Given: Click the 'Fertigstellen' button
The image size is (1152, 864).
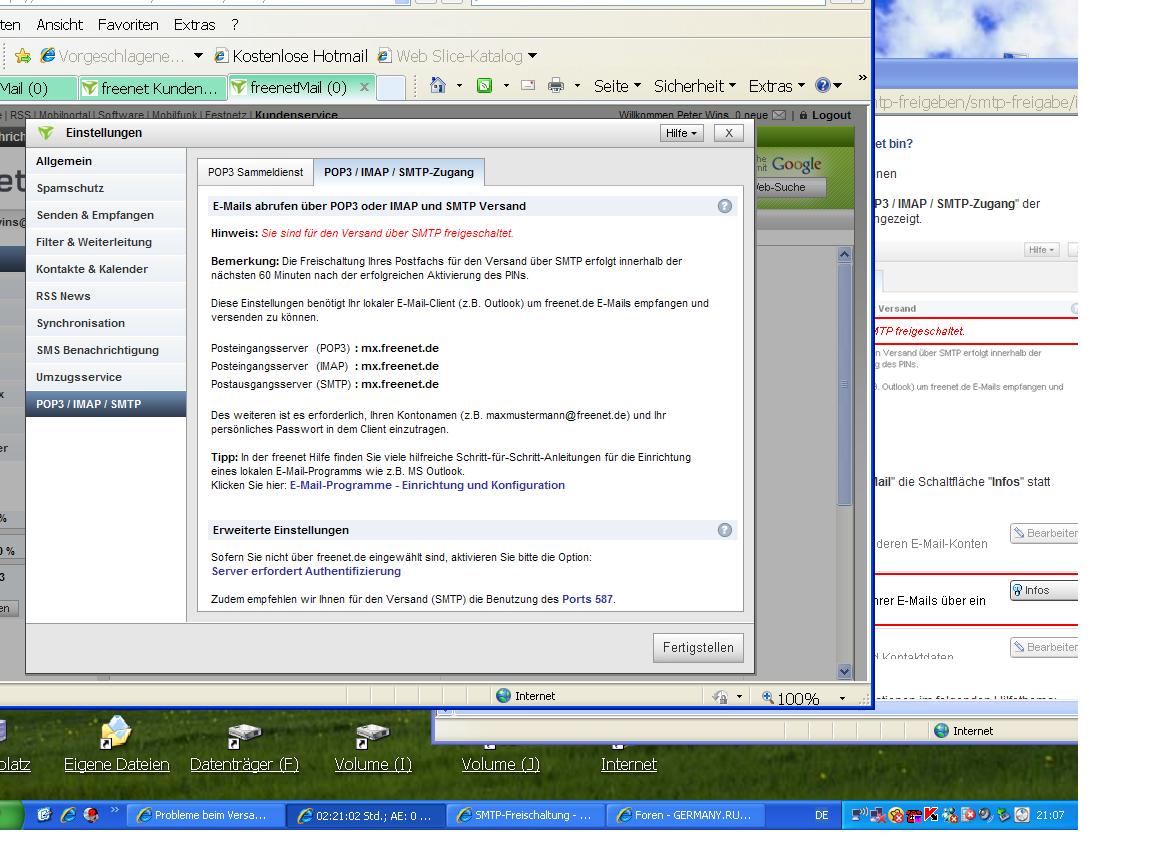Looking at the screenshot, I should 698,648.
